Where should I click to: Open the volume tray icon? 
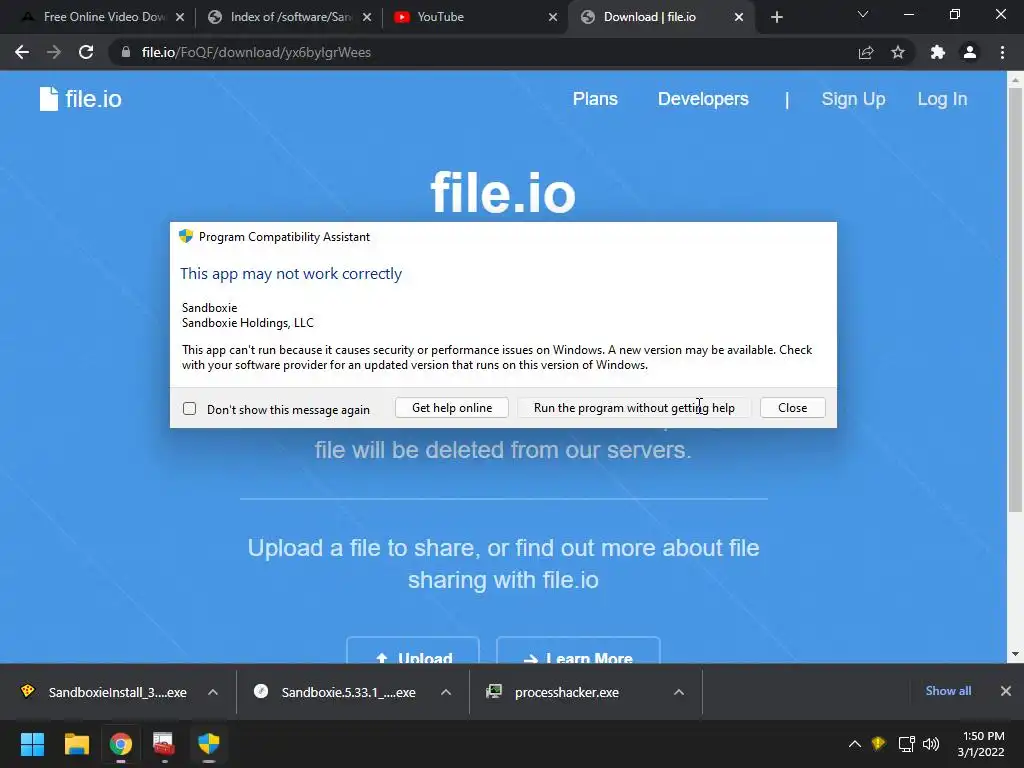pyautogui.click(x=931, y=744)
